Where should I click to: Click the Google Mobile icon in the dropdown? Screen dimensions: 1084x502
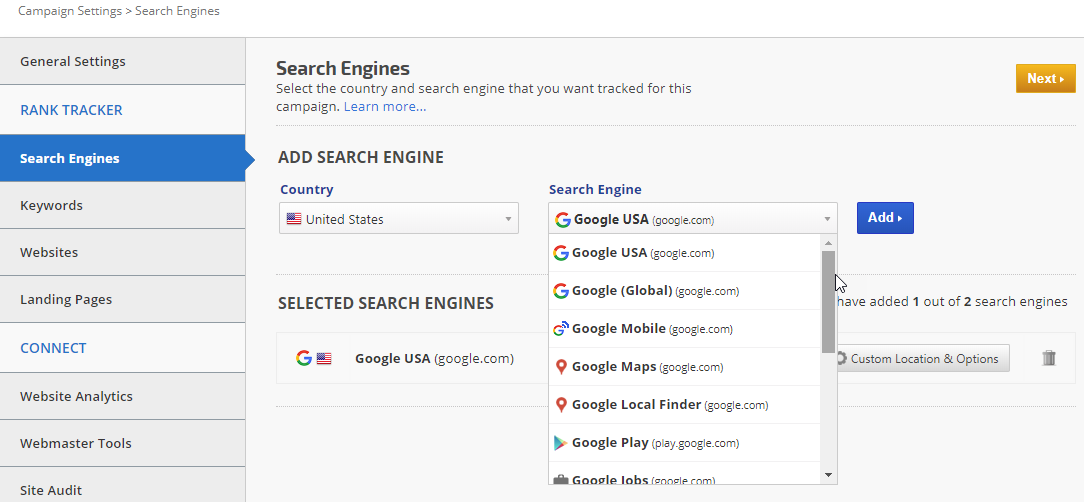click(x=561, y=329)
